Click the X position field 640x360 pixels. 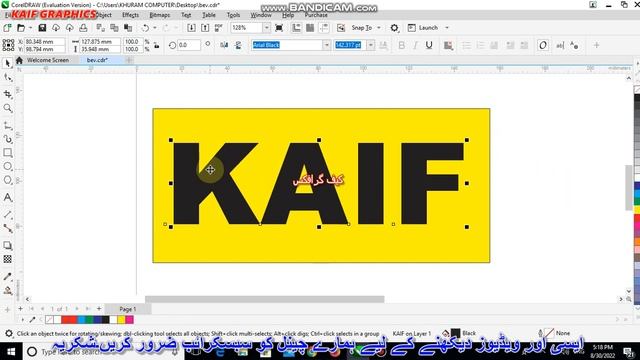point(44,42)
